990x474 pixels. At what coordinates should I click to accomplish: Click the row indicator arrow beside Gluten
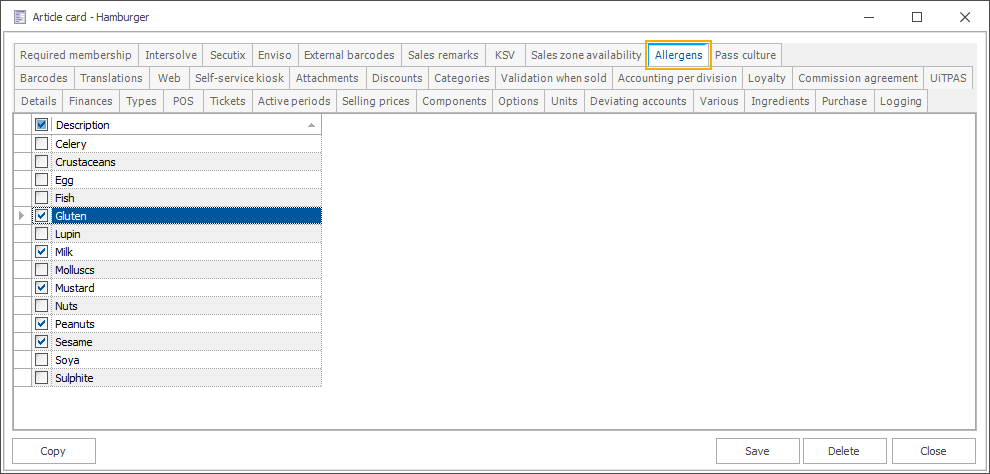[22, 216]
